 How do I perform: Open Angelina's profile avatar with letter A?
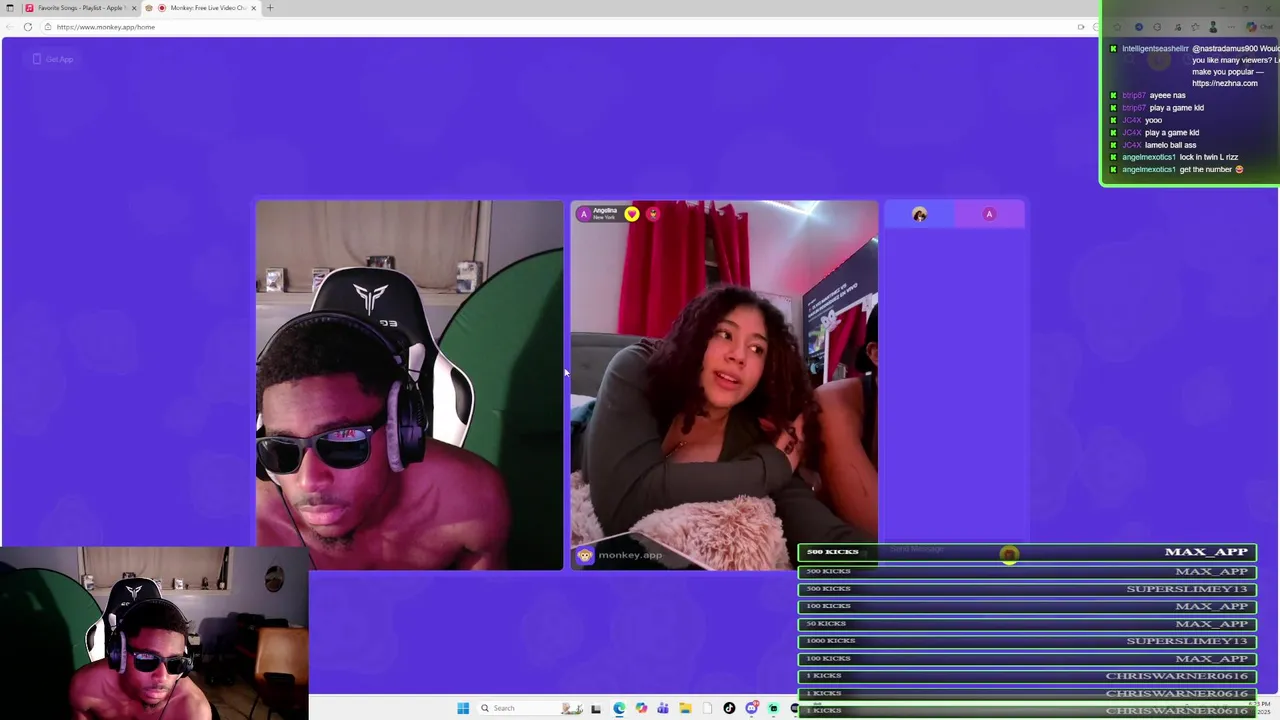point(584,214)
